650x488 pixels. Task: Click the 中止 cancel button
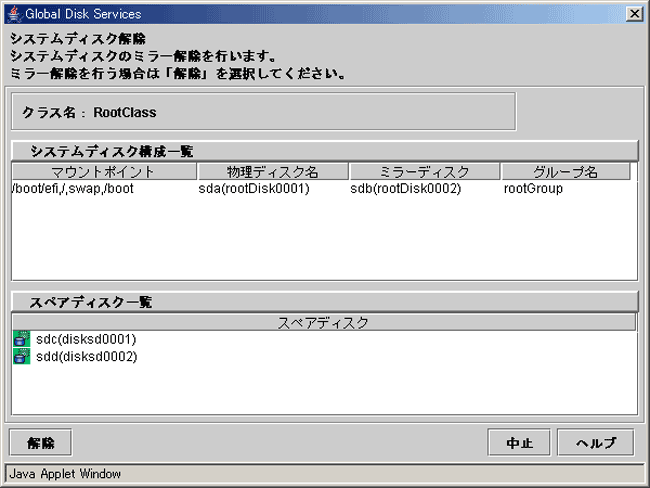[519, 443]
